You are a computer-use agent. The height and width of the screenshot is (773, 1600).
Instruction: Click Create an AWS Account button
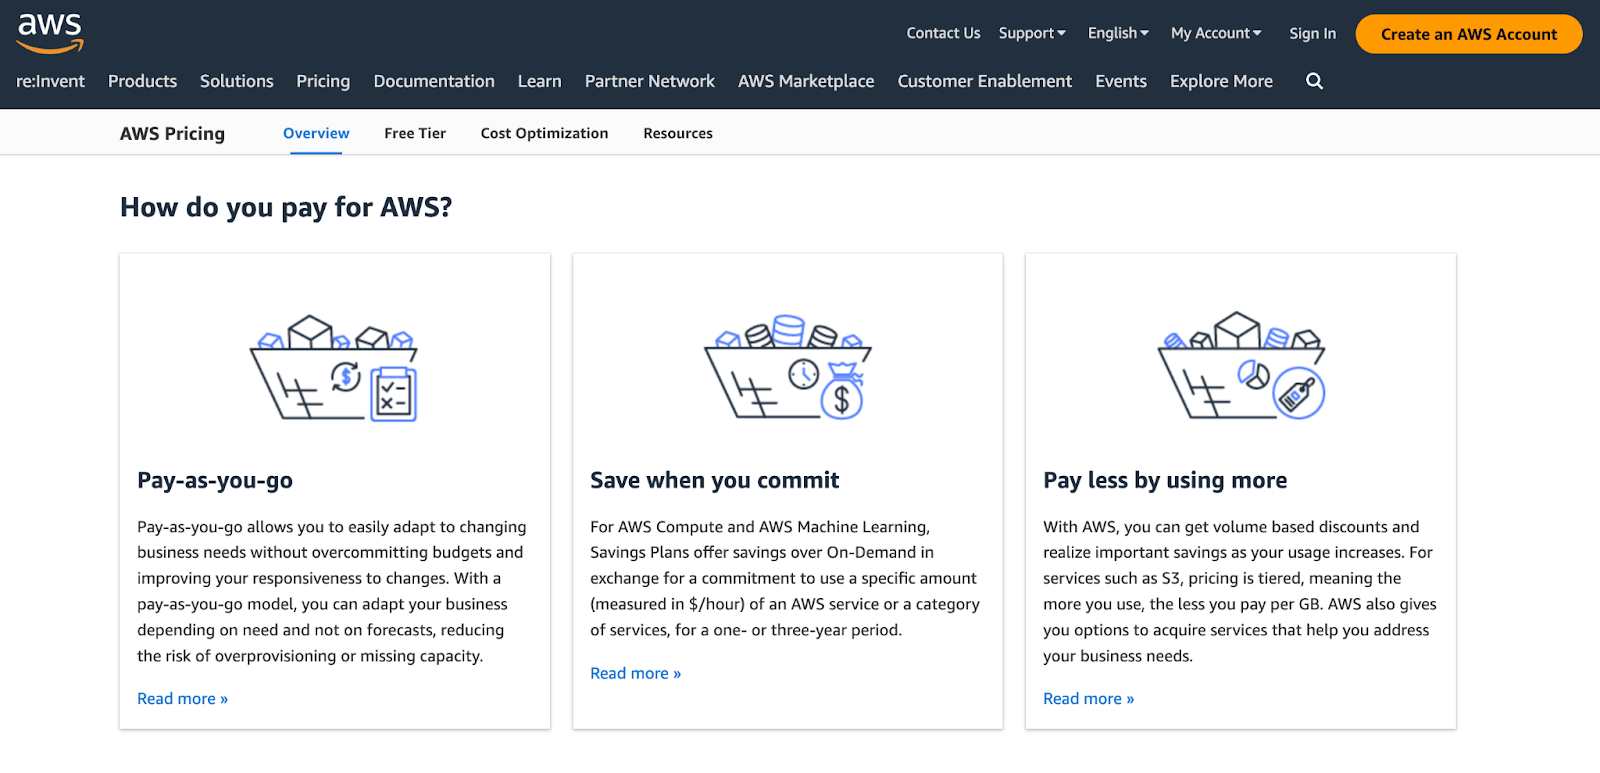(1469, 34)
